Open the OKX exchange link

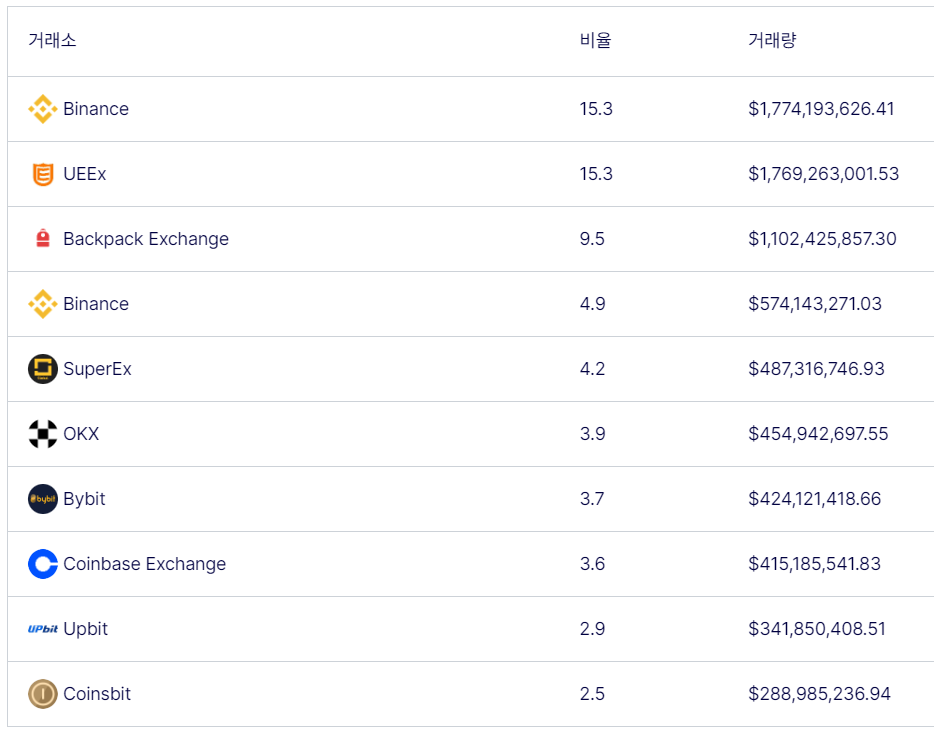(81, 434)
